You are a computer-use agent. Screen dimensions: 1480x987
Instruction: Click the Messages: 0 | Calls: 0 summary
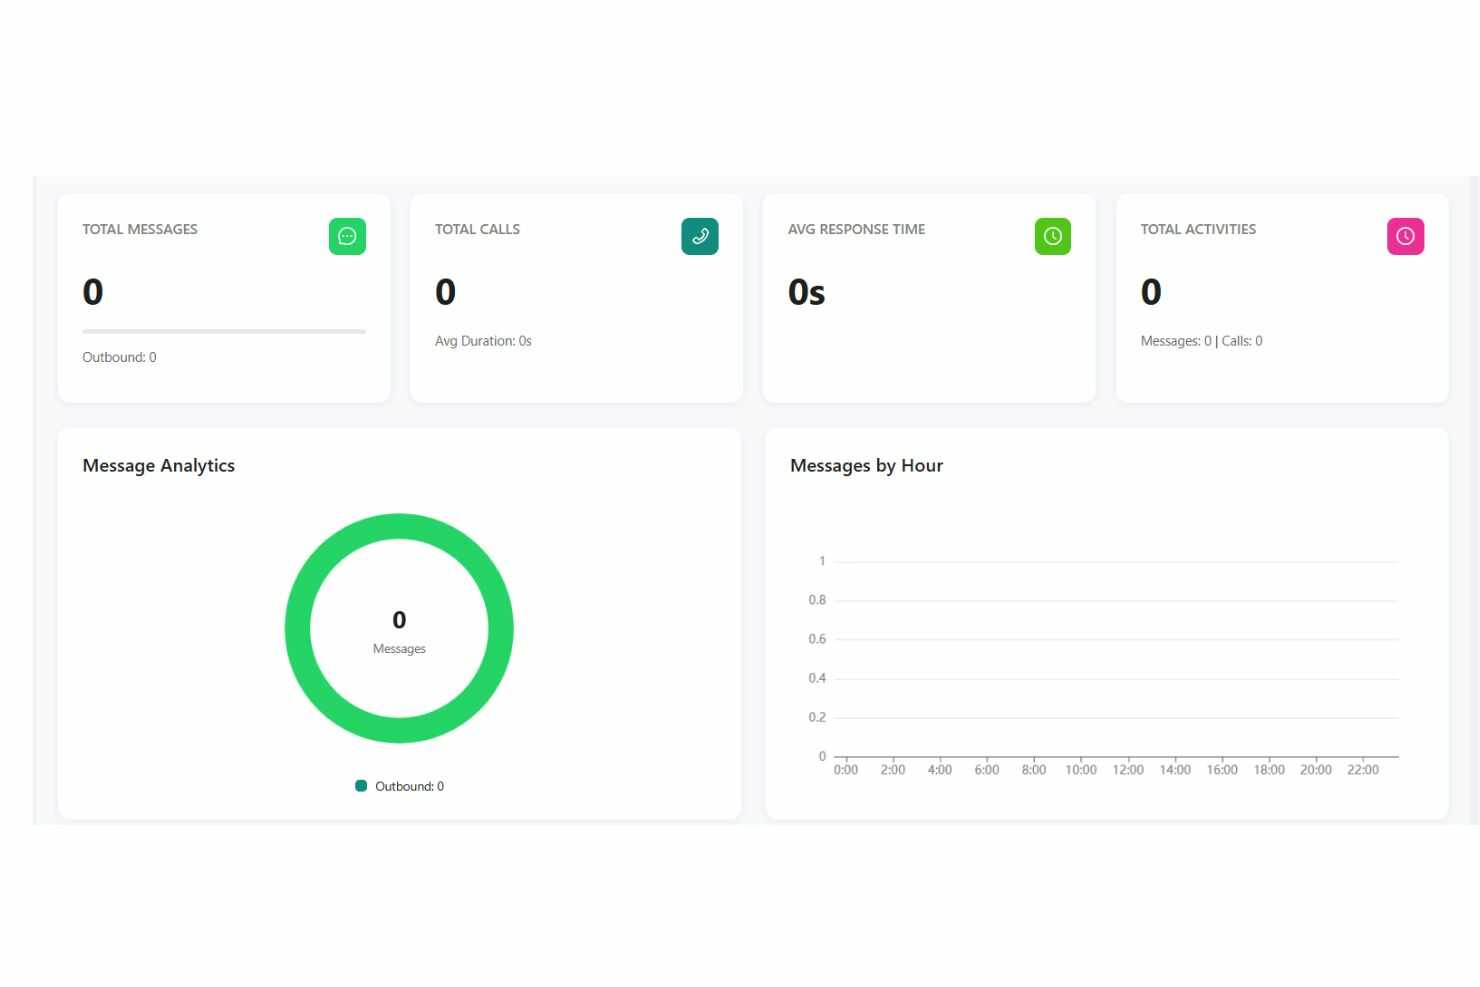1201,341
